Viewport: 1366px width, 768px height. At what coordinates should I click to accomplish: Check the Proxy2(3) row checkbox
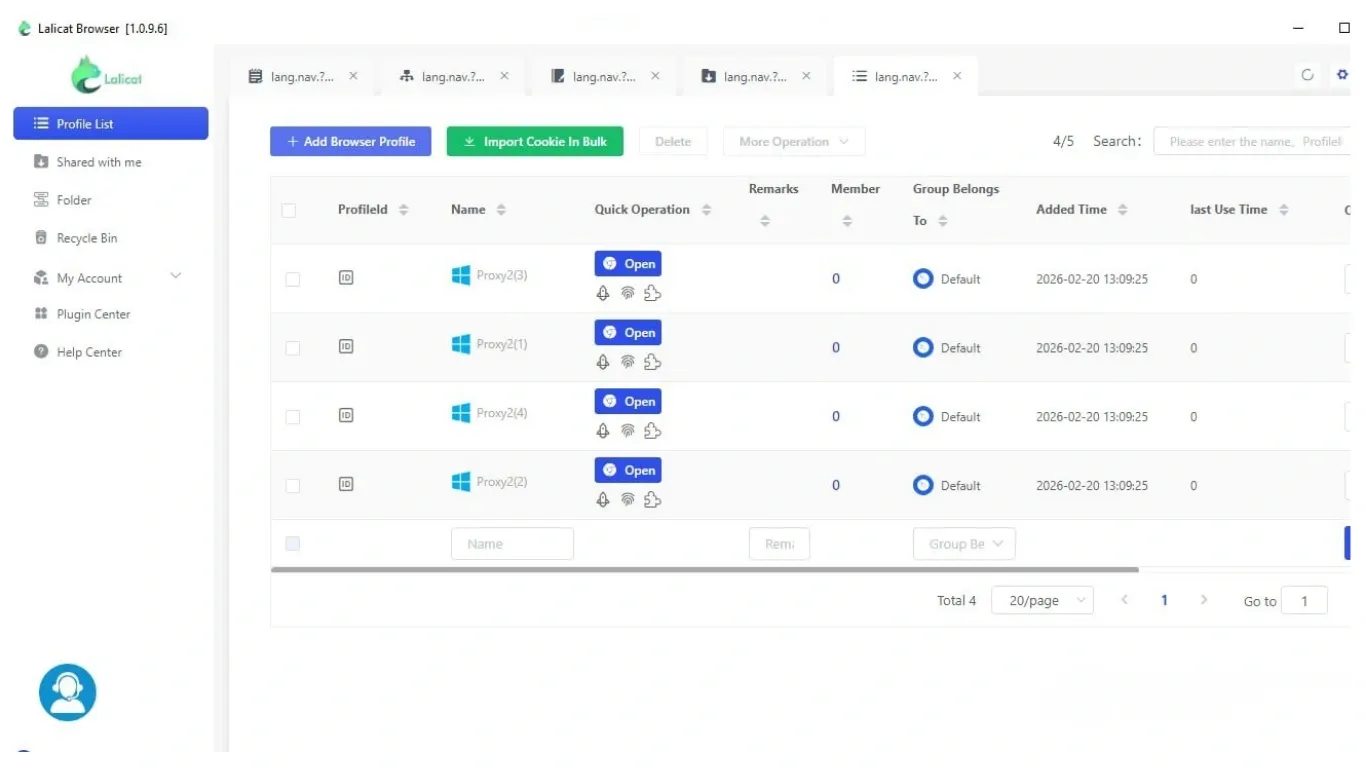(x=292, y=279)
